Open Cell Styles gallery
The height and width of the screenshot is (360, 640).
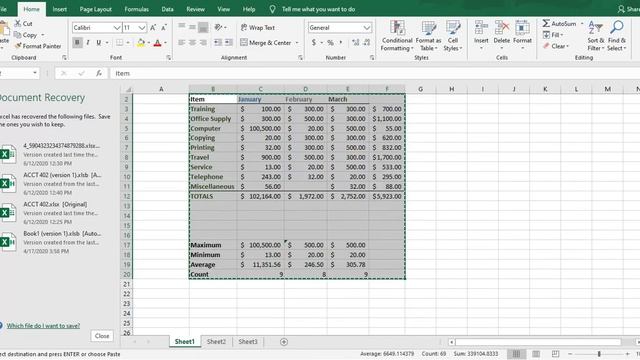pos(453,36)
